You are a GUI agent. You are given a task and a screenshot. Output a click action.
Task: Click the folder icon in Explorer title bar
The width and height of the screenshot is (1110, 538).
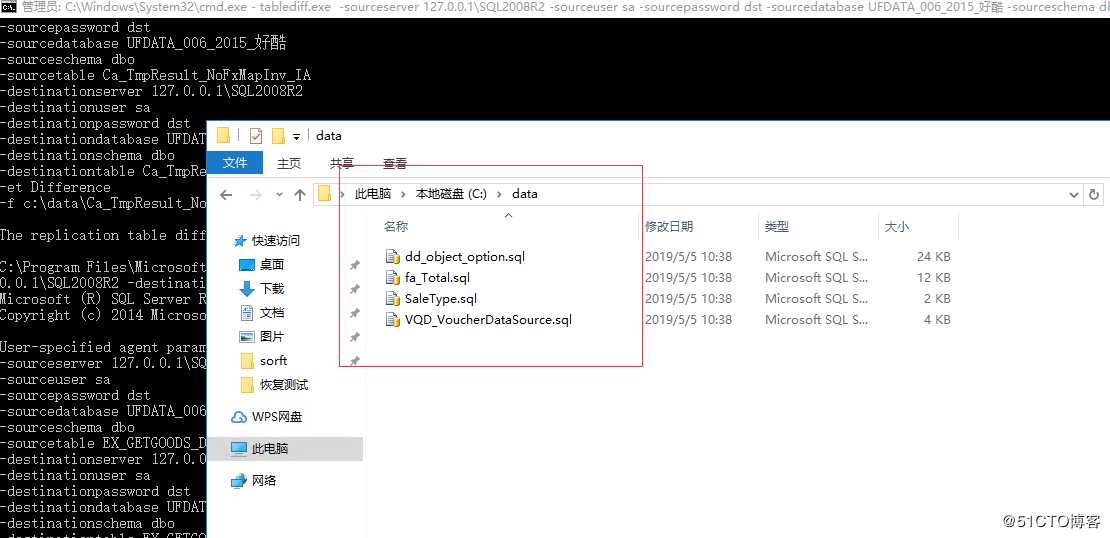coord(224,135)
